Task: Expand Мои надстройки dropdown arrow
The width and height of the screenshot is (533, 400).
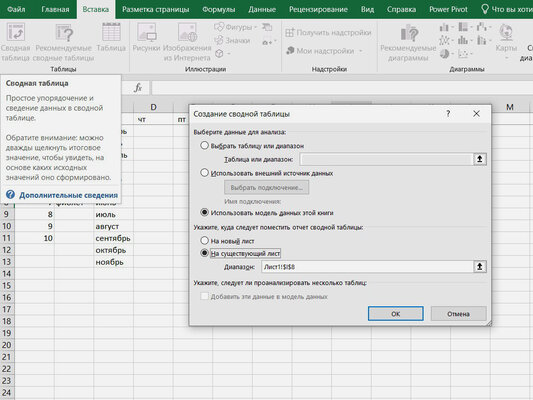Action: [x=361, y=51]
